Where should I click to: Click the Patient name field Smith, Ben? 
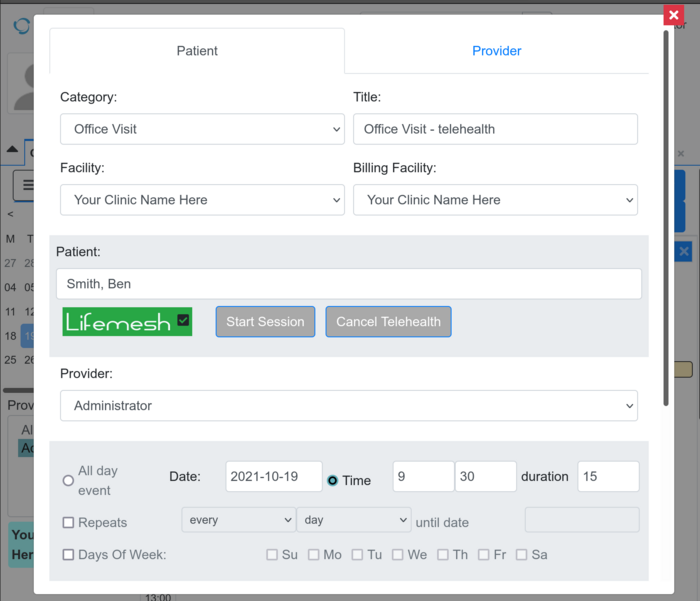(x=349, y=284)
